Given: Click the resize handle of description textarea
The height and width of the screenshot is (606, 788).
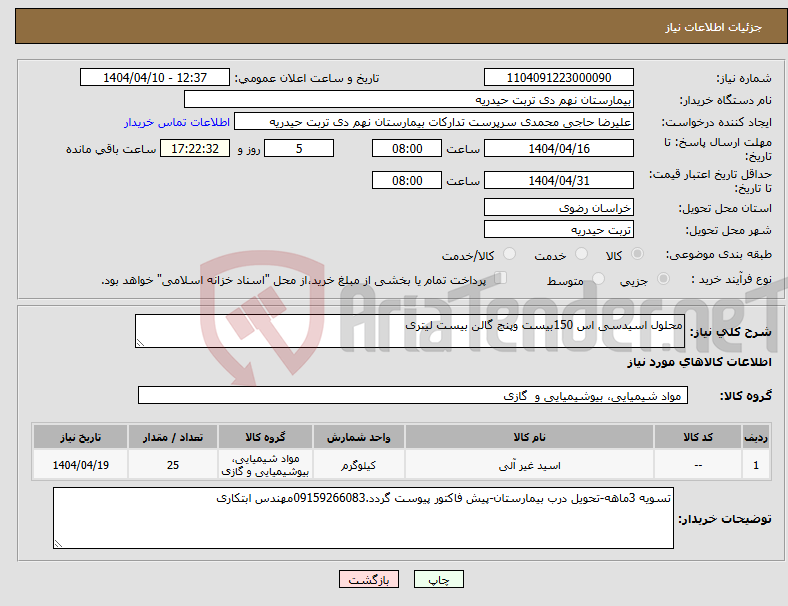Looking at the screenshot, I should tap(140, 343).
